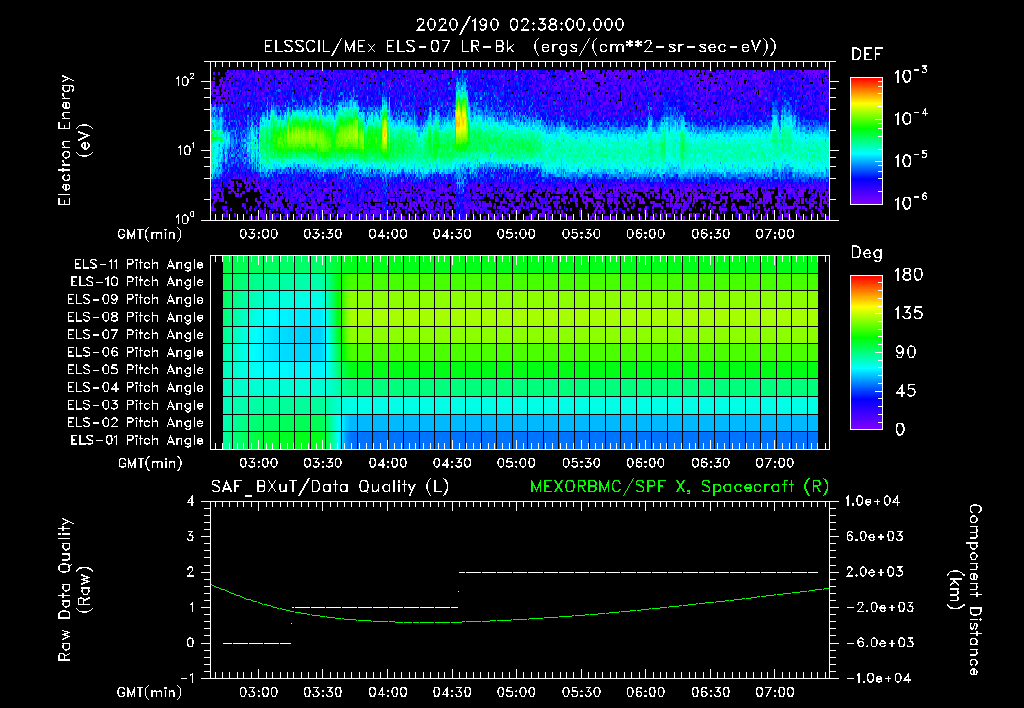Viewport: 1024px width, 708px height.
Task: Click the 10^2 energy axis tick label
Action: pyautogui.click(x=185, y=81)
